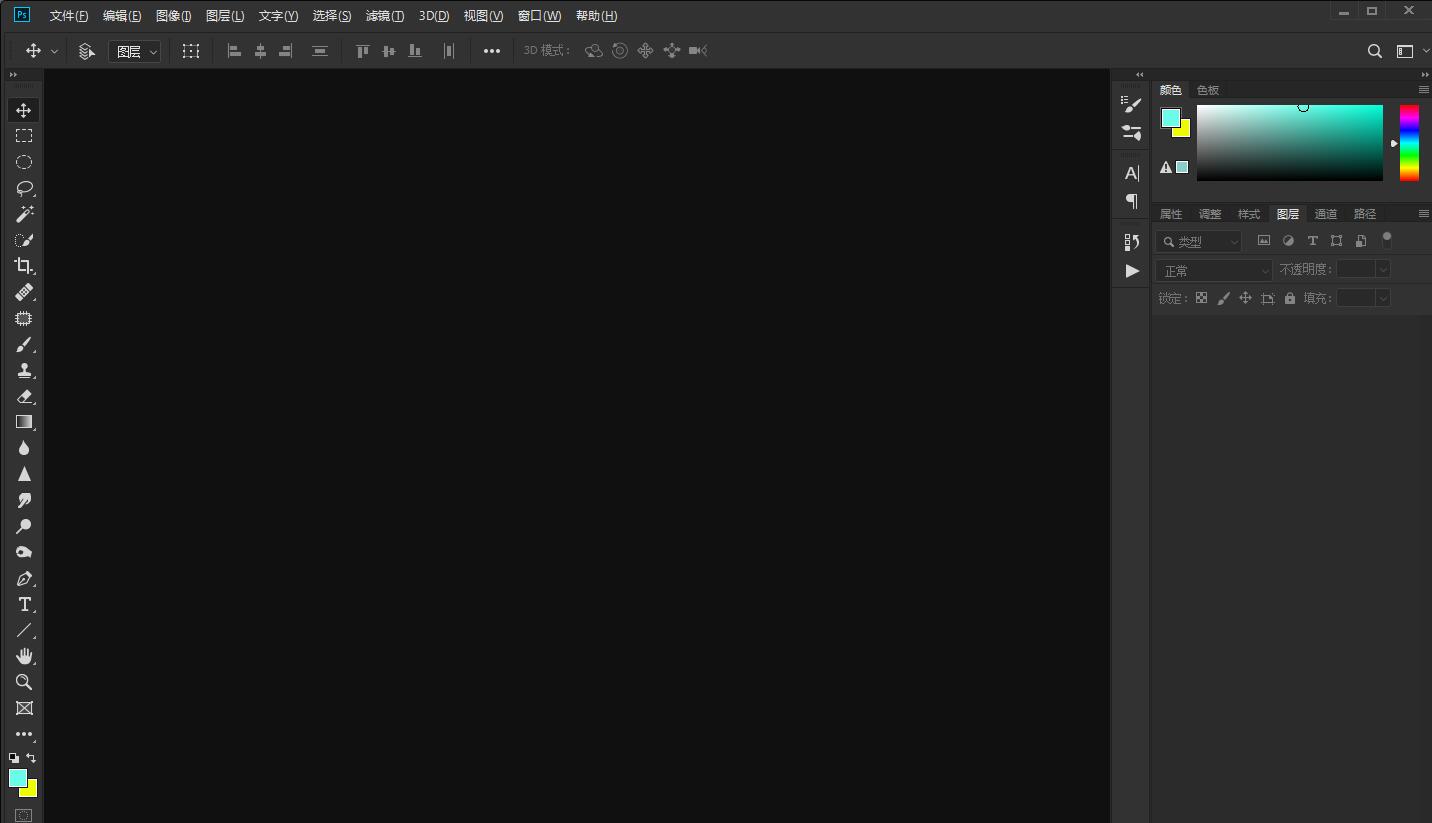Viewport: 1432px width, 823px height.
Task: Select the Elliptical Marquee tool
Action: coord(24,162)
